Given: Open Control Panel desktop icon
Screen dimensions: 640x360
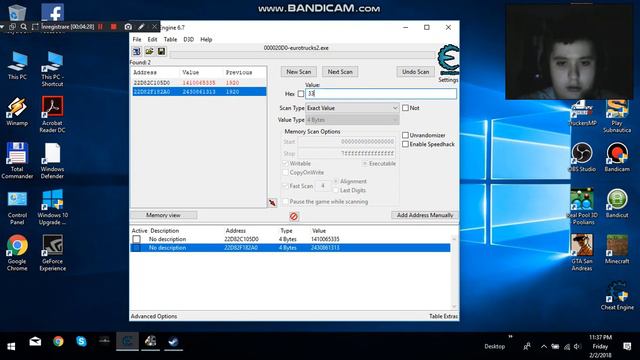Looking at the screenshot, I should tap(17, 207).
